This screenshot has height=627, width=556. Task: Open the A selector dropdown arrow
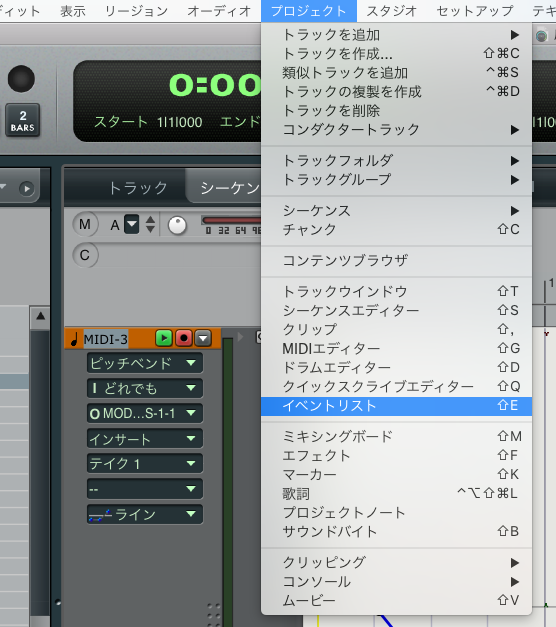(x=132, y=224)
